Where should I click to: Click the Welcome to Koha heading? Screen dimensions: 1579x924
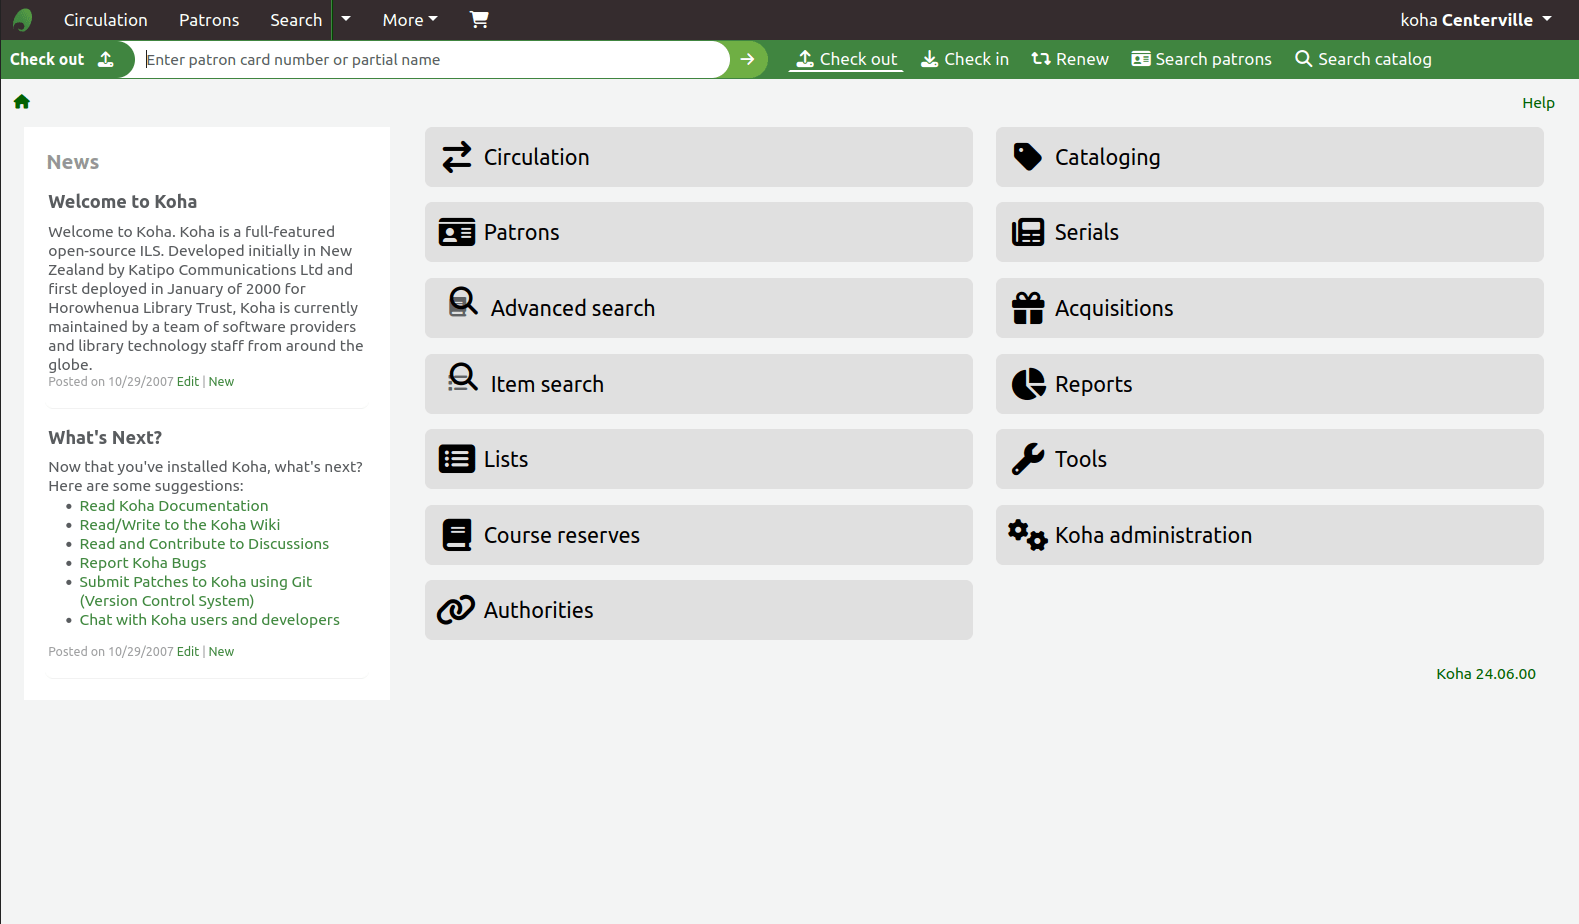[x=123, y=202]
